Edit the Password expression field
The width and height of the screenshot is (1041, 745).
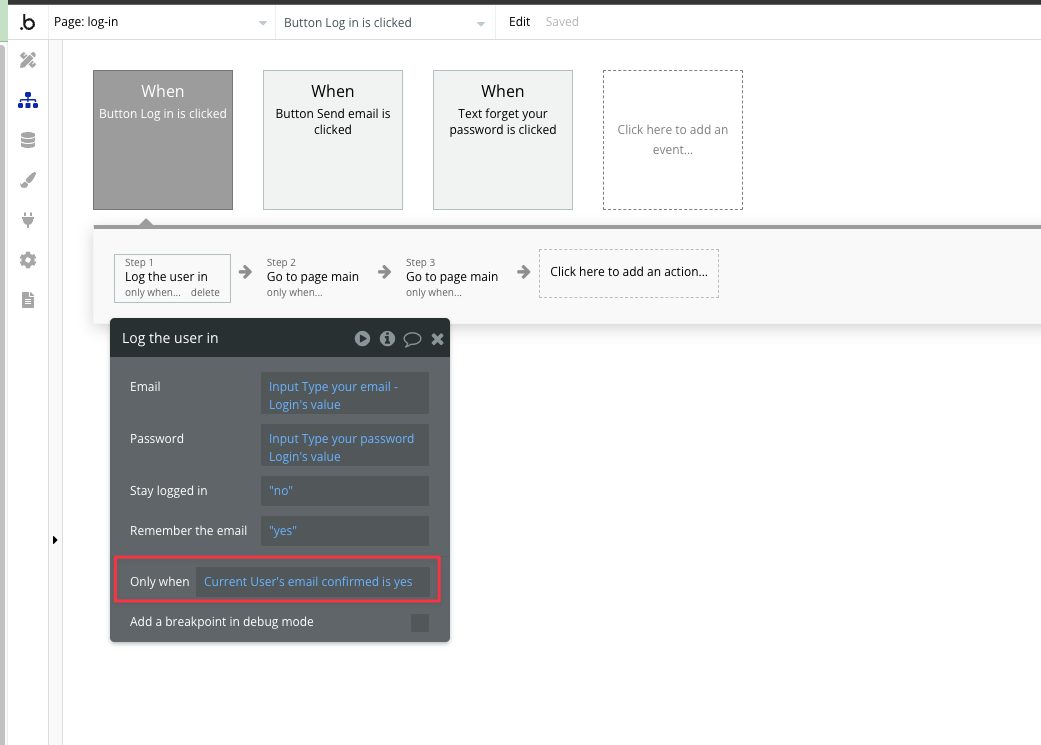click(x=345, y=445)
